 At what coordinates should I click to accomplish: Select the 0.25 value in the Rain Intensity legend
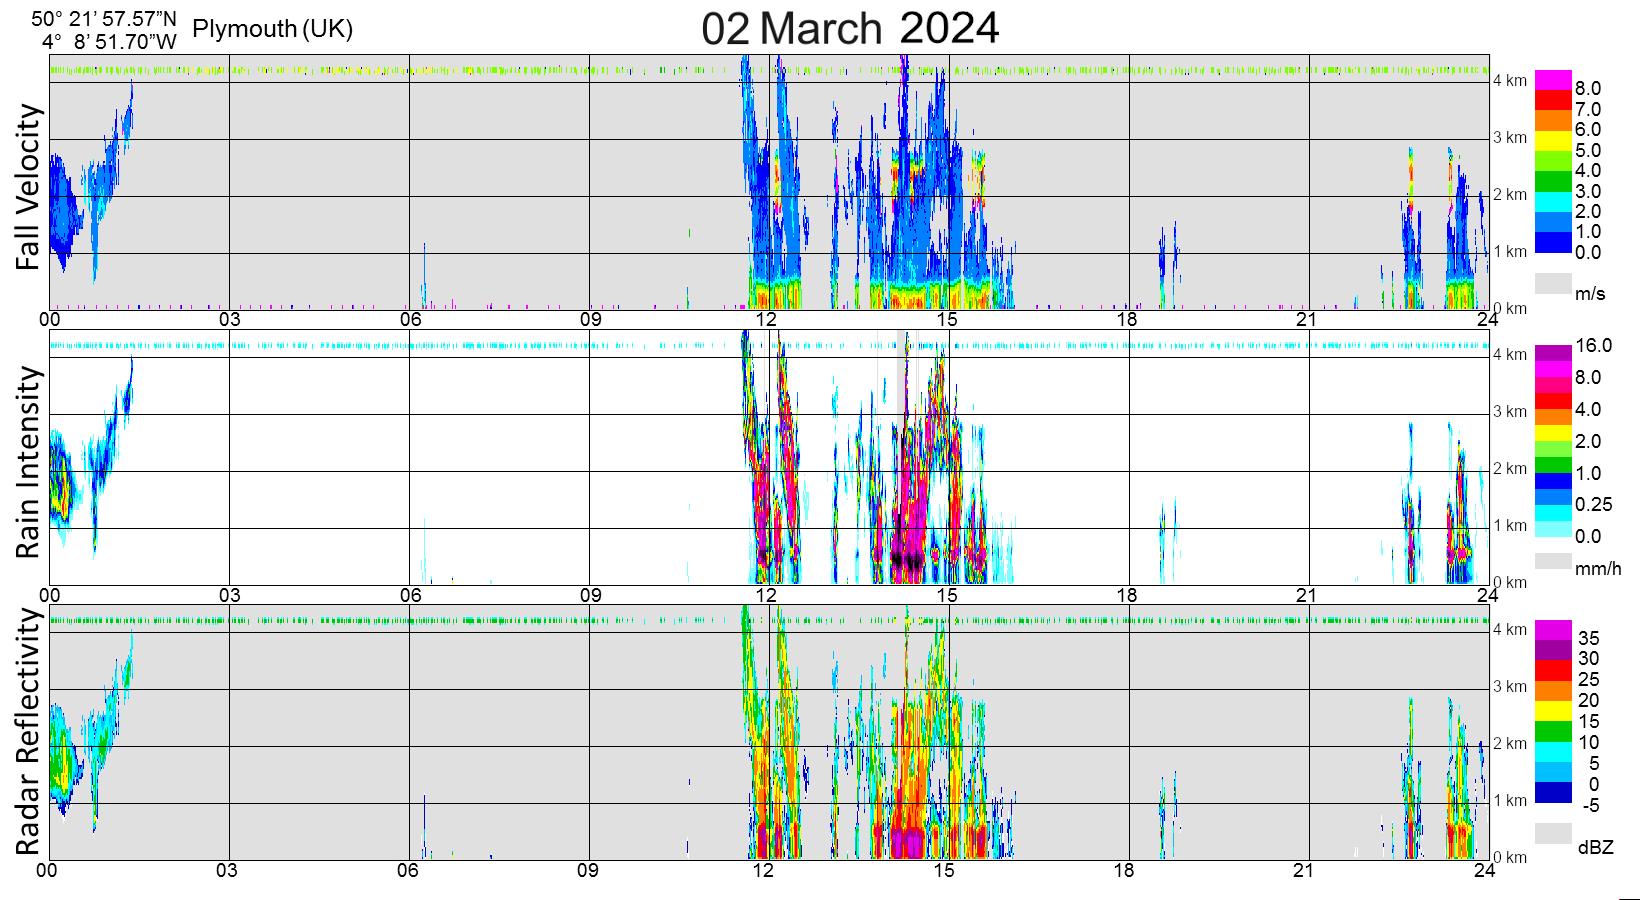(1594, 505)
